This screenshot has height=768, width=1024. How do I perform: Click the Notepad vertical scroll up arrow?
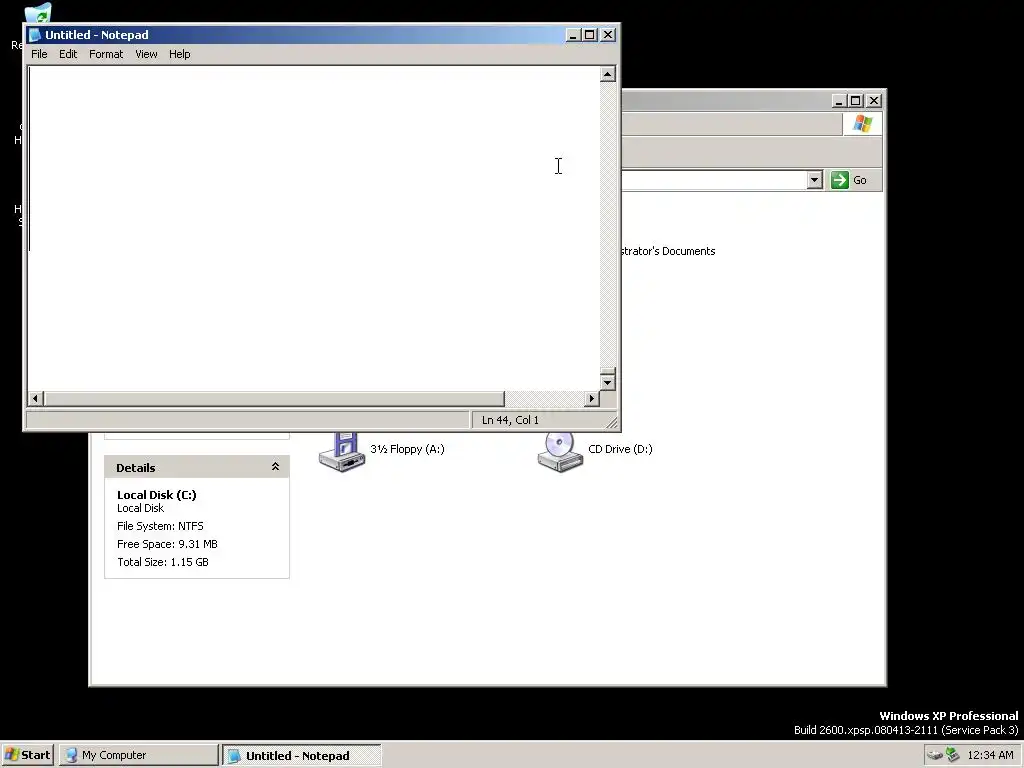pyautogui.click(x=607, y=74)
